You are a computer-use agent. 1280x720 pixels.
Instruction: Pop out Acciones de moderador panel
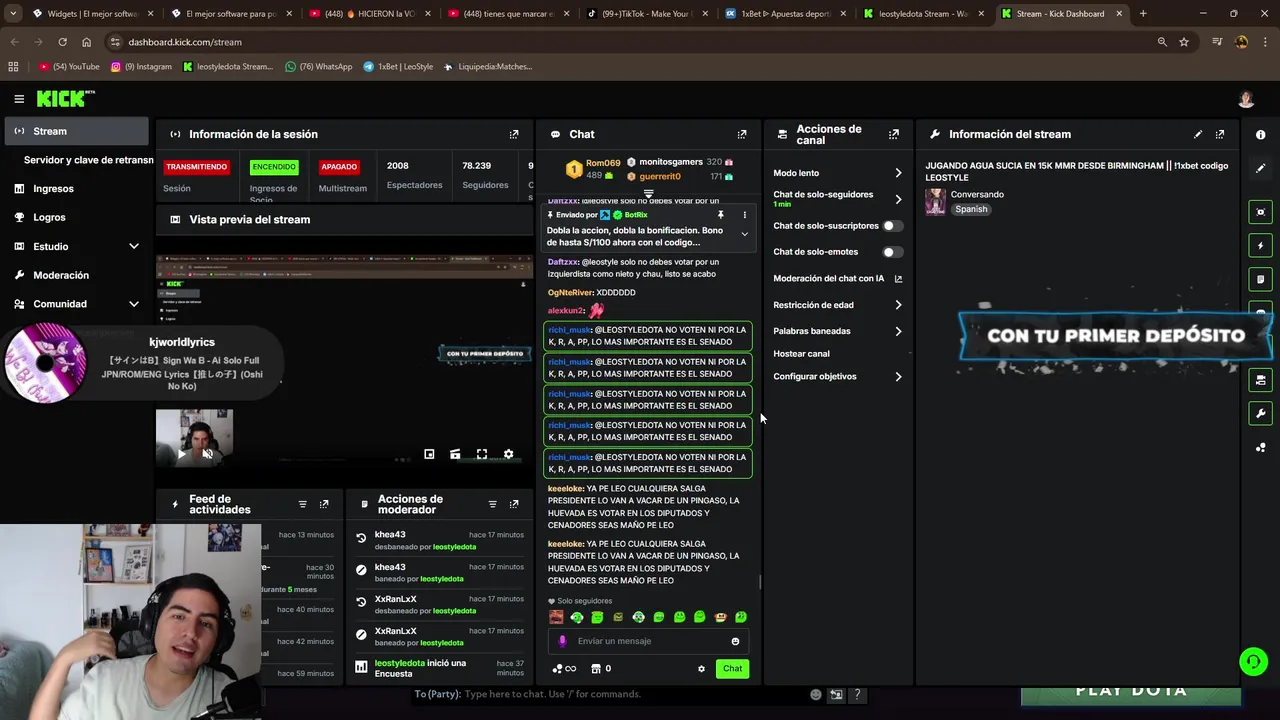point(514,504)
